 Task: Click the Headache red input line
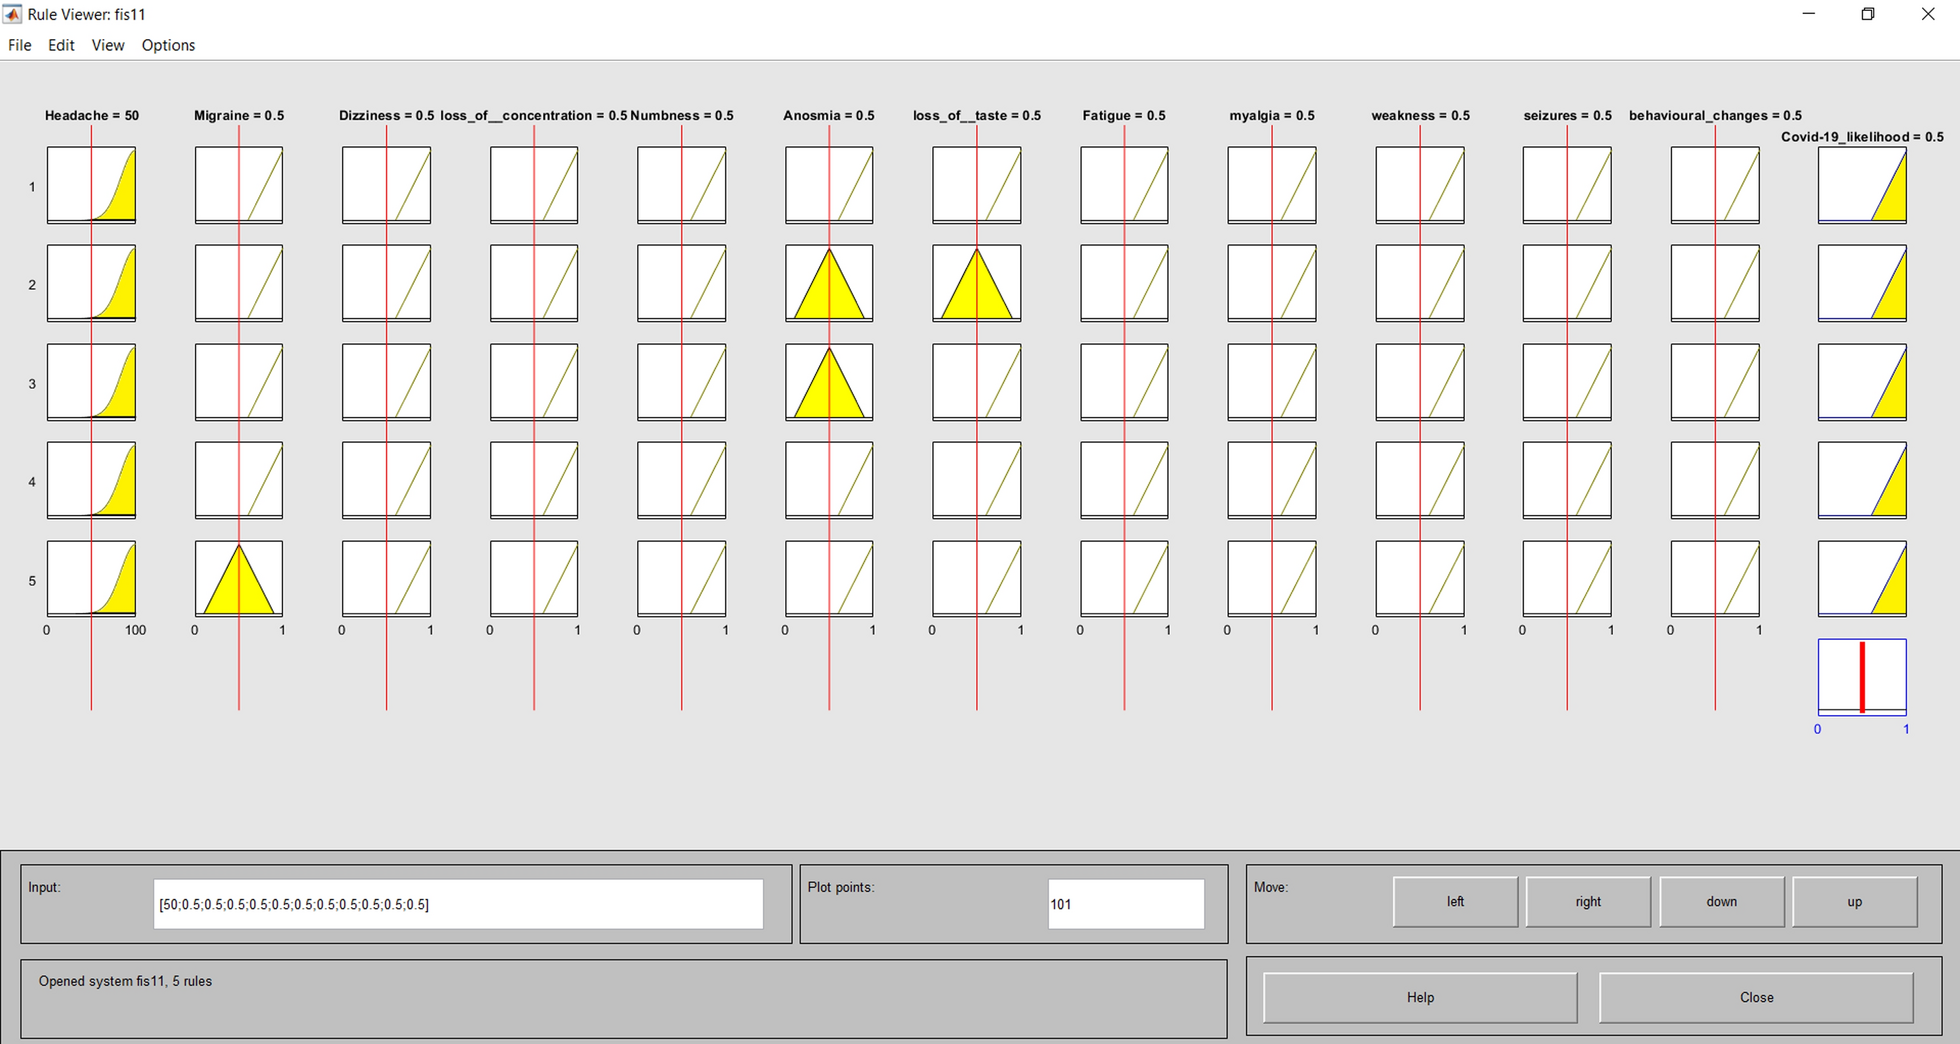point(91,670)
